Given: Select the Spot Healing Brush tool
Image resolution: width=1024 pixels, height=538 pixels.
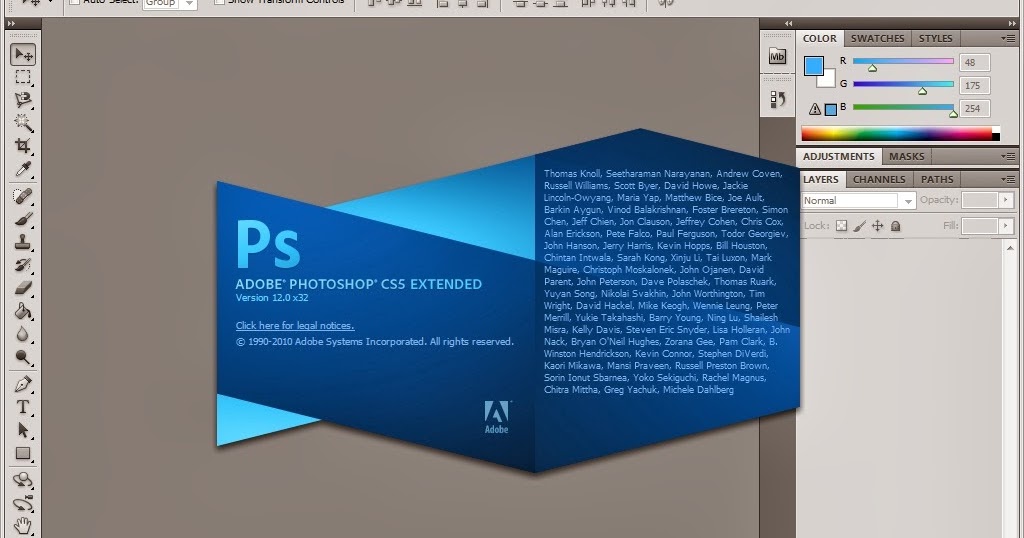Looking at the screenshot, I should click(23, 195).
